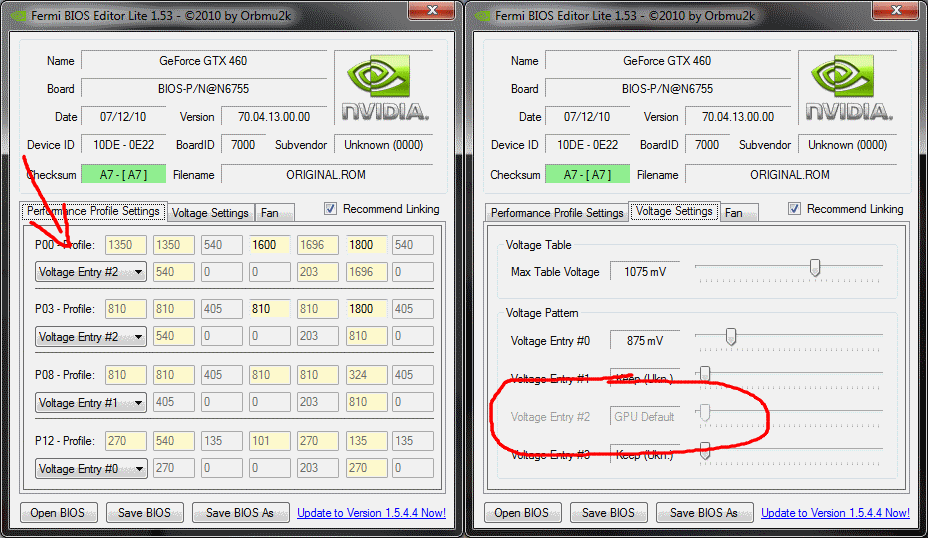This screenshot has width=928, height=538.
Task: Click Save BIOS As in right window
Action: (x=704, y=513)
